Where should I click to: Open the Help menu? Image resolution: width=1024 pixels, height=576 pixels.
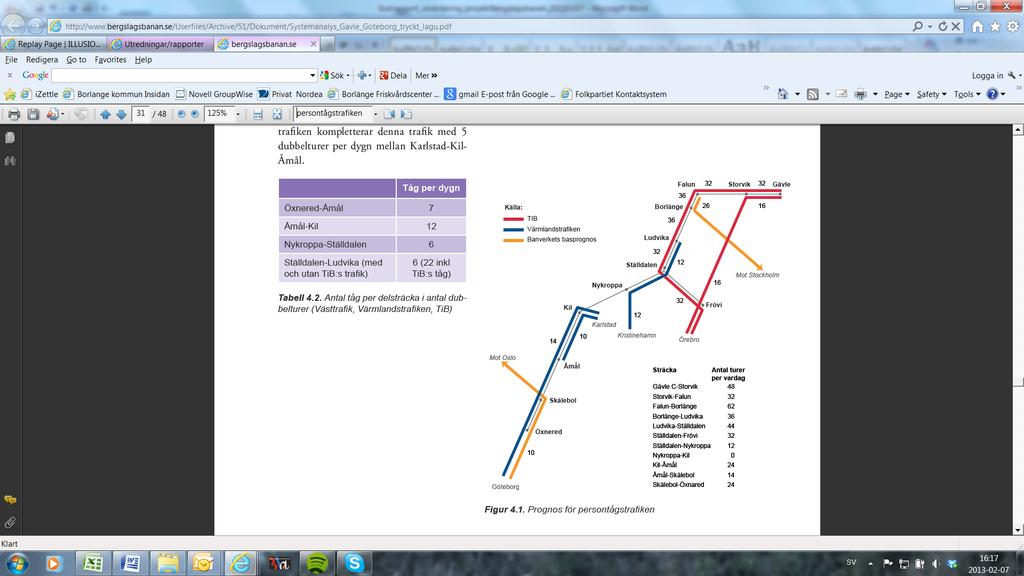point(143,59)
